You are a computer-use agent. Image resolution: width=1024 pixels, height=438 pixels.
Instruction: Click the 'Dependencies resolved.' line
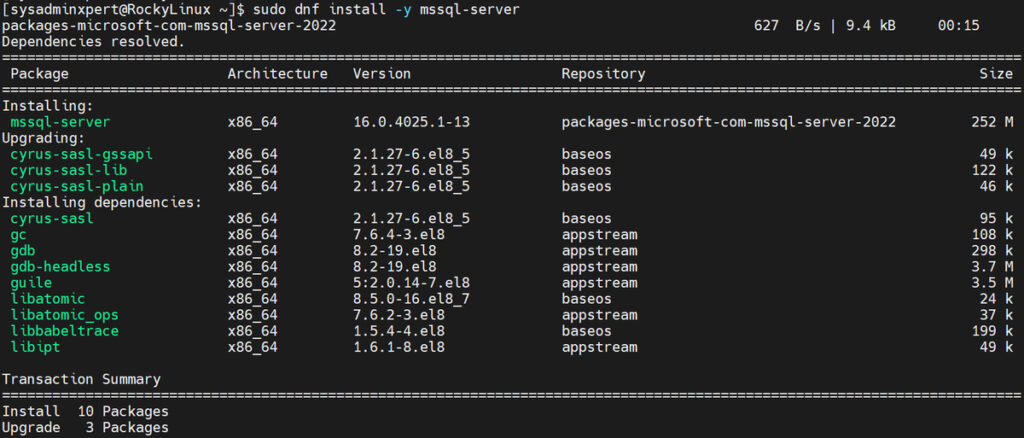coord(94,42)
